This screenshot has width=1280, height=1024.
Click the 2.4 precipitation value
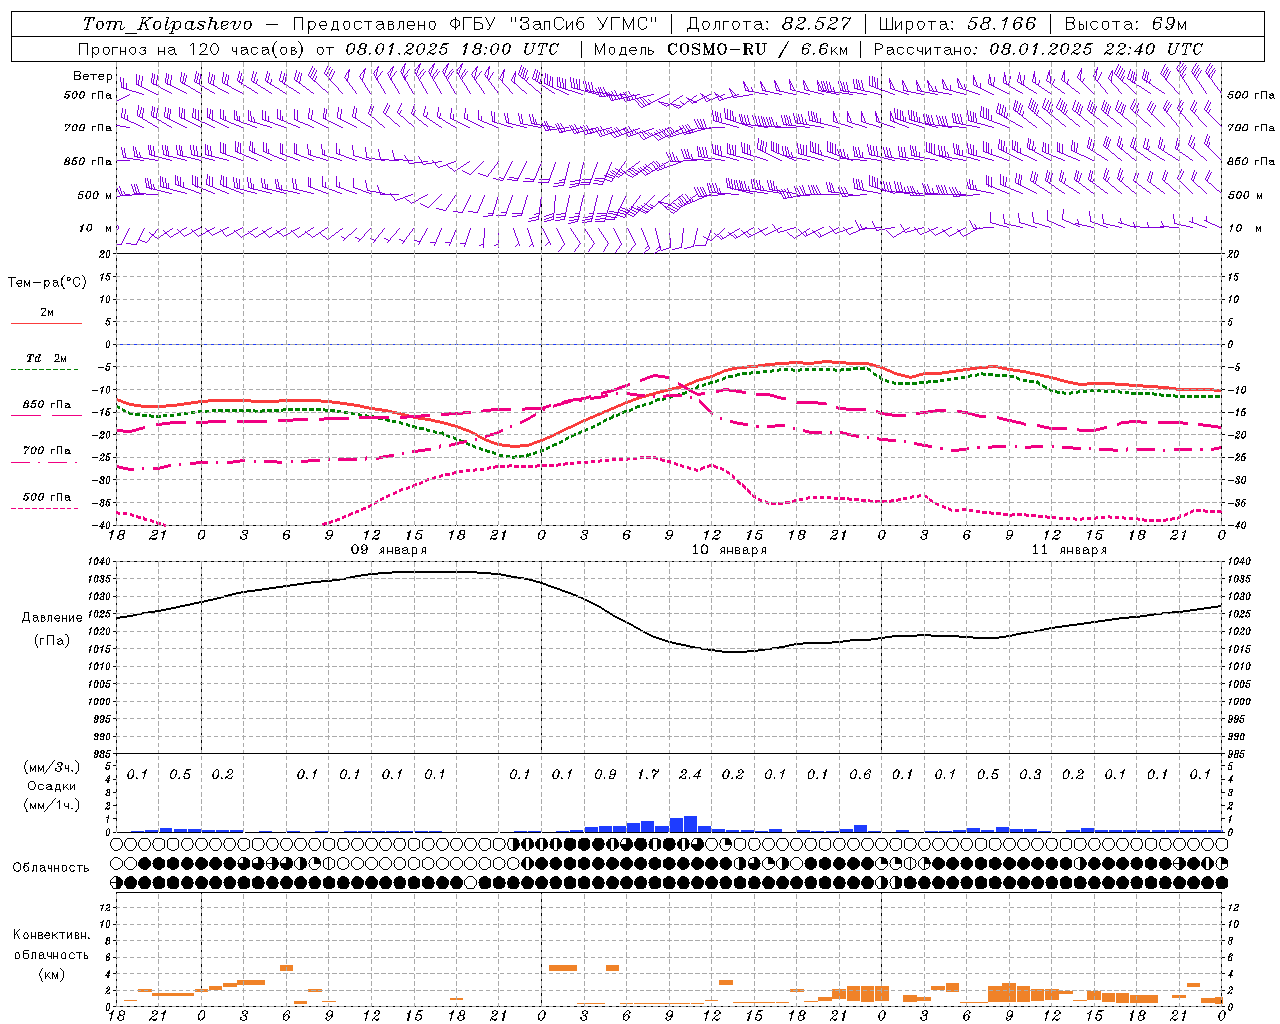point(690,774)
